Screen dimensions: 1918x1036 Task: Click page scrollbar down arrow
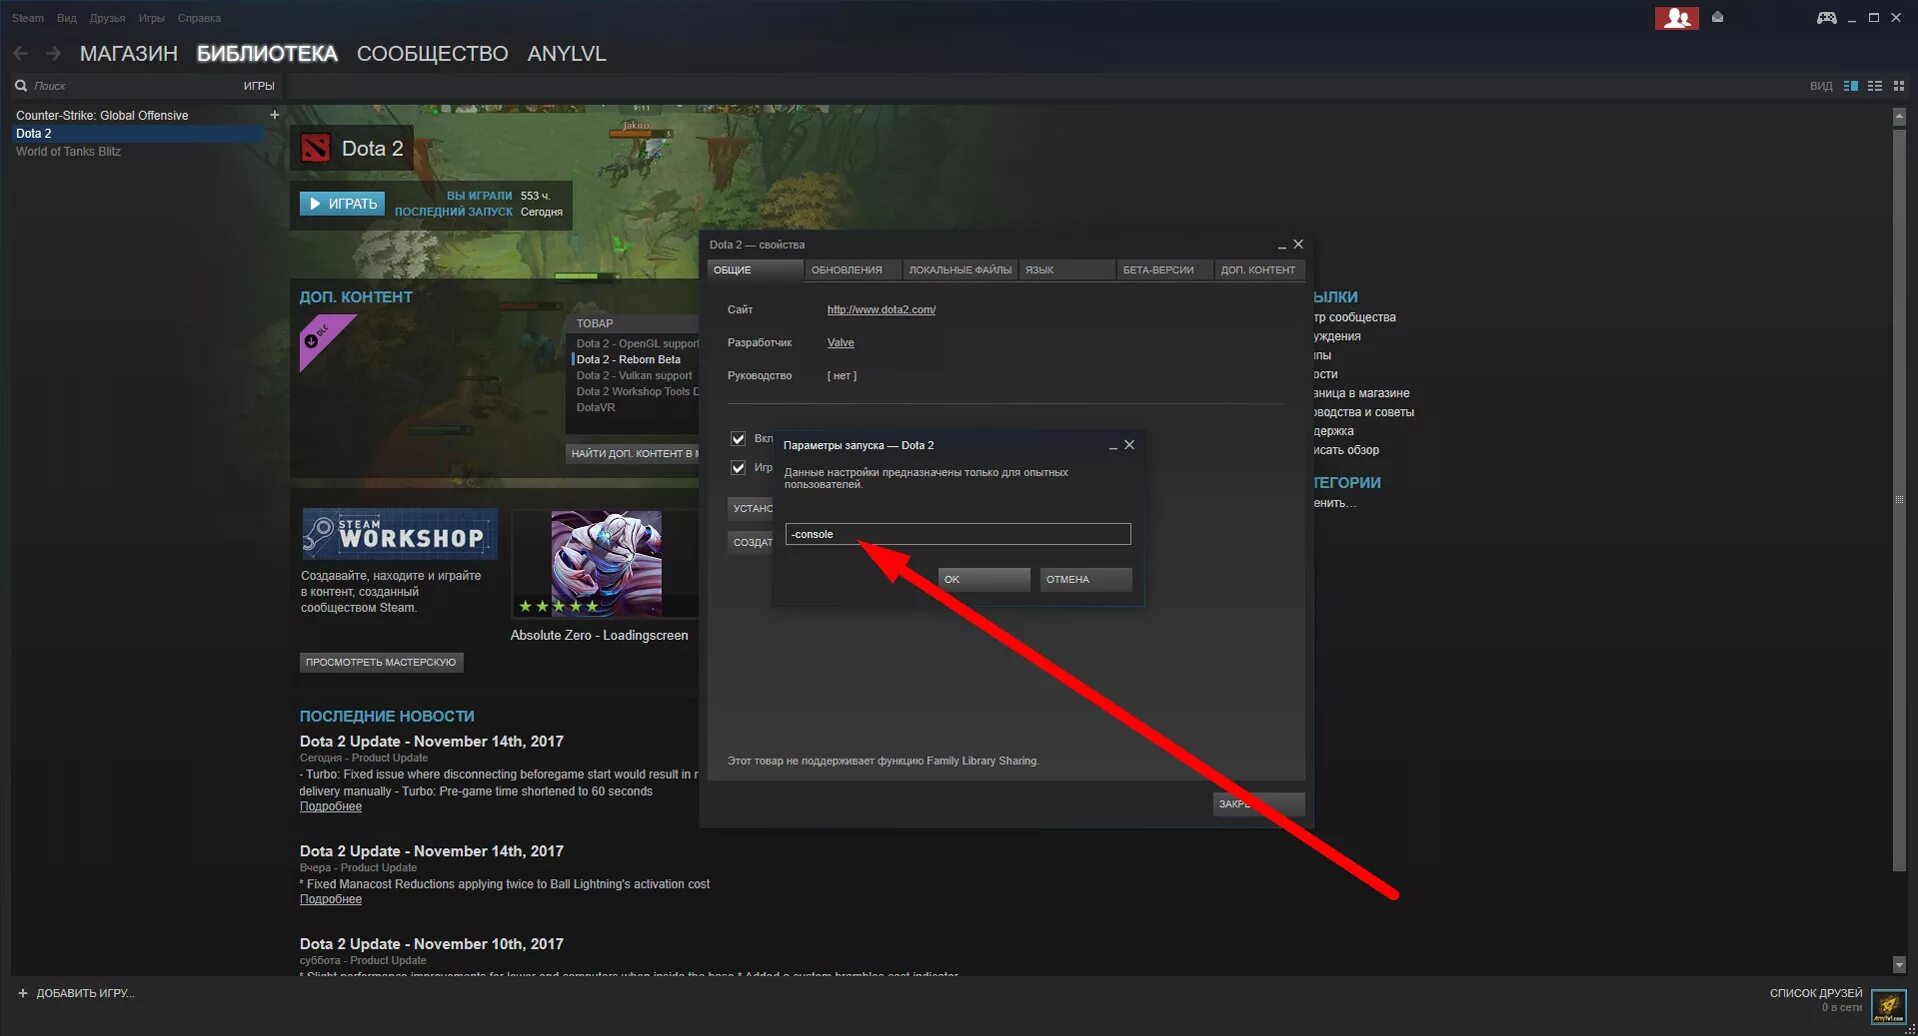(x=1899, y=965)
